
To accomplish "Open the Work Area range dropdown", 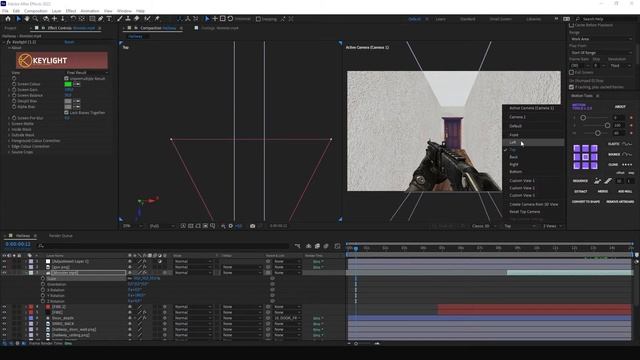I will click(601, 39).
